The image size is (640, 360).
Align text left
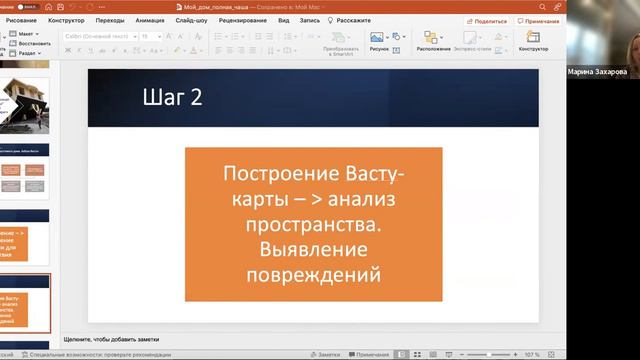218,51
